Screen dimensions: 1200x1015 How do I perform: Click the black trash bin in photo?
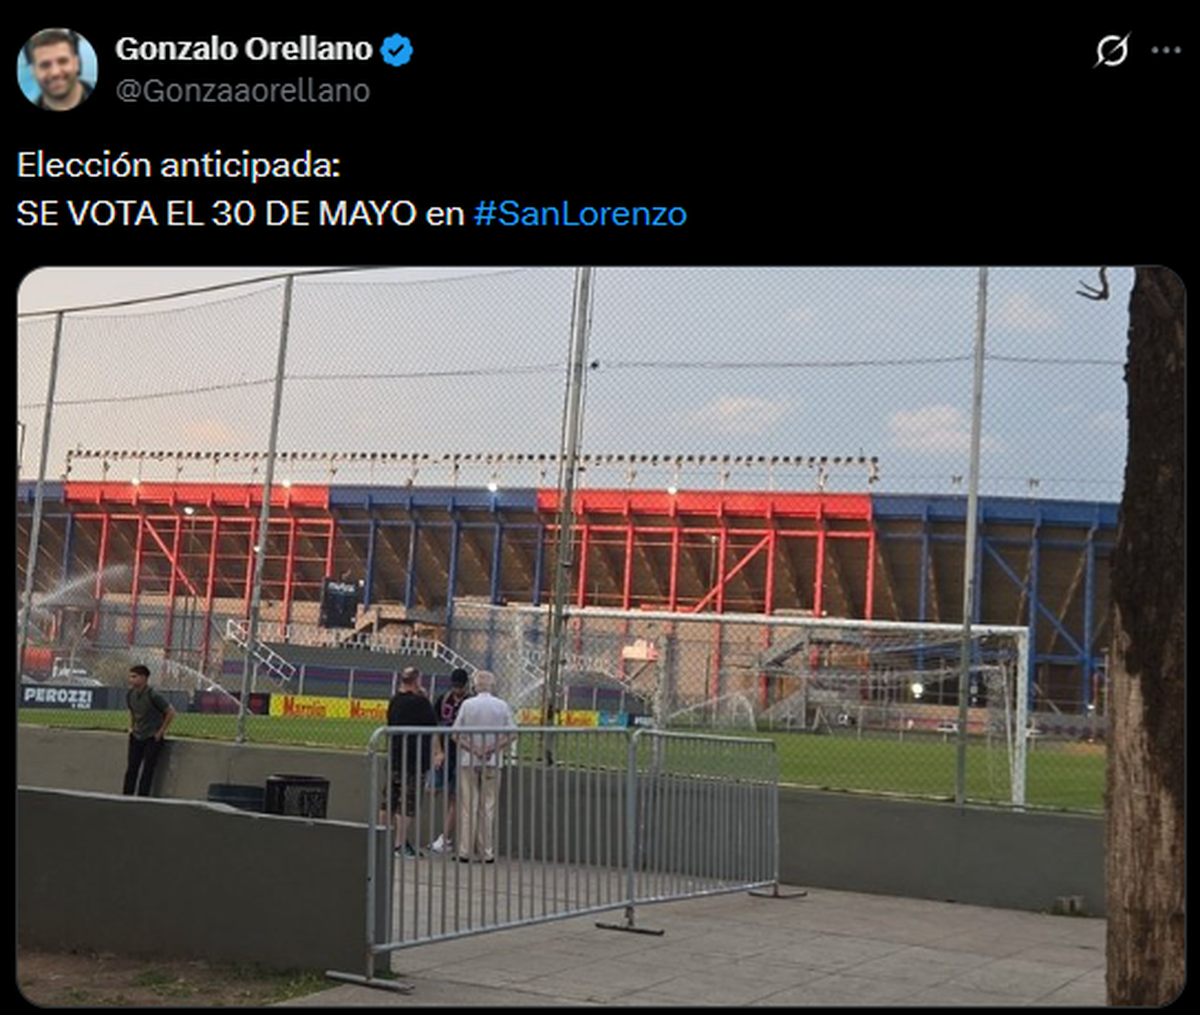tap(296, 796)
